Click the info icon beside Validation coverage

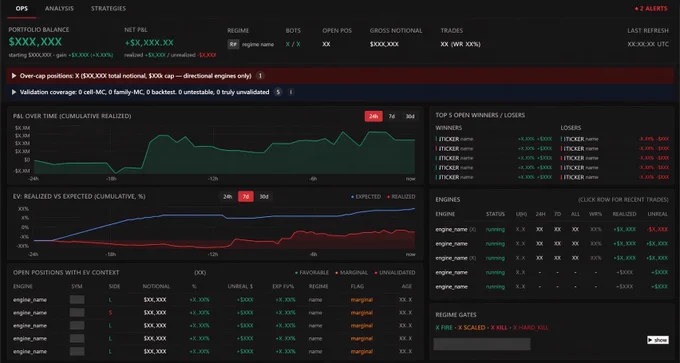click(x=291, y=92)
